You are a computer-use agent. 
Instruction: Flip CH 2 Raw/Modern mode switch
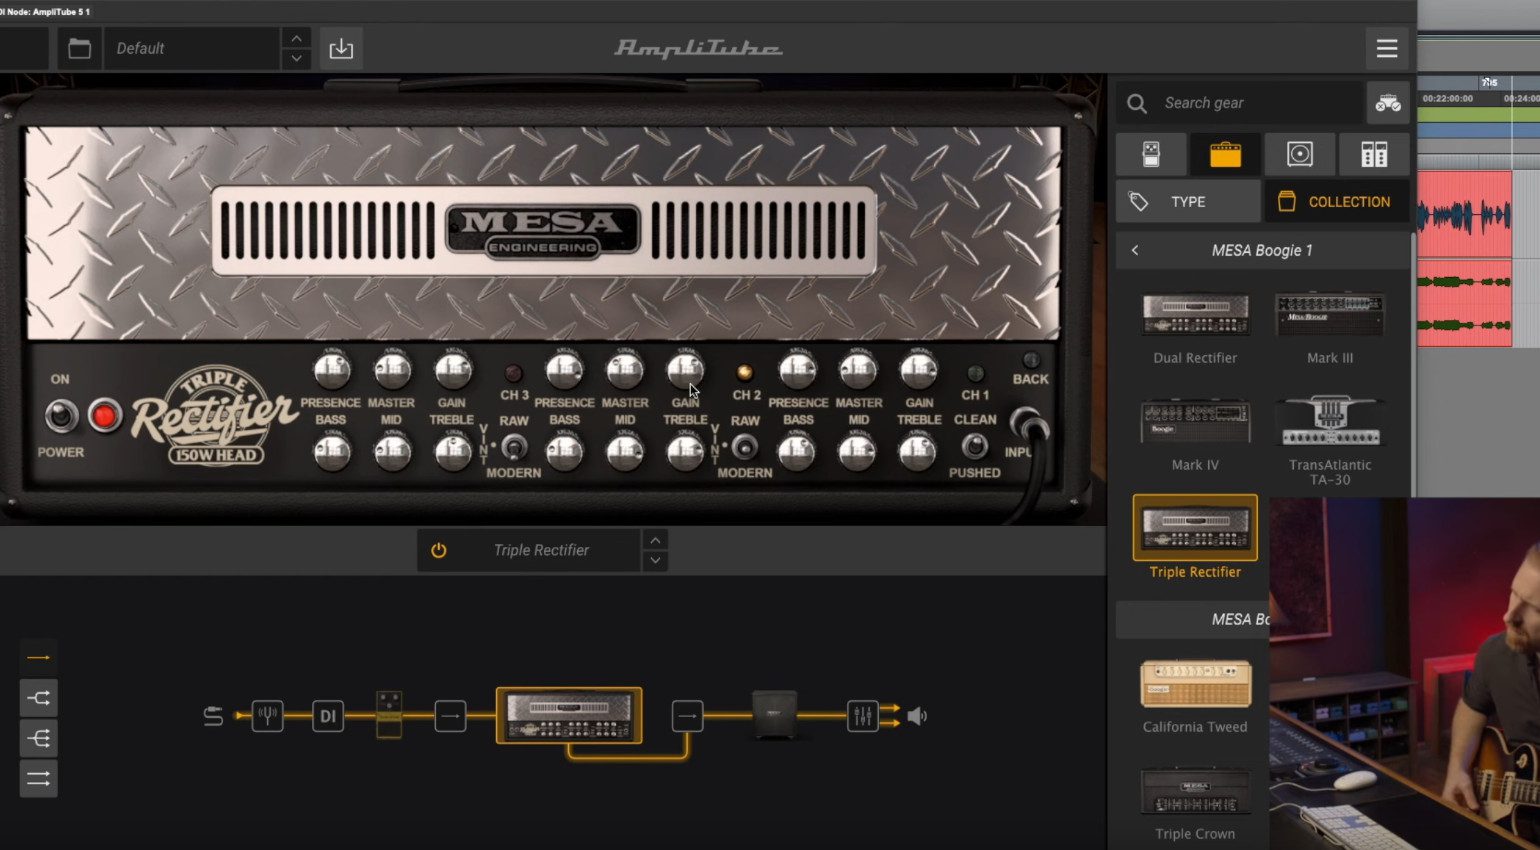(x=744, y=447)
